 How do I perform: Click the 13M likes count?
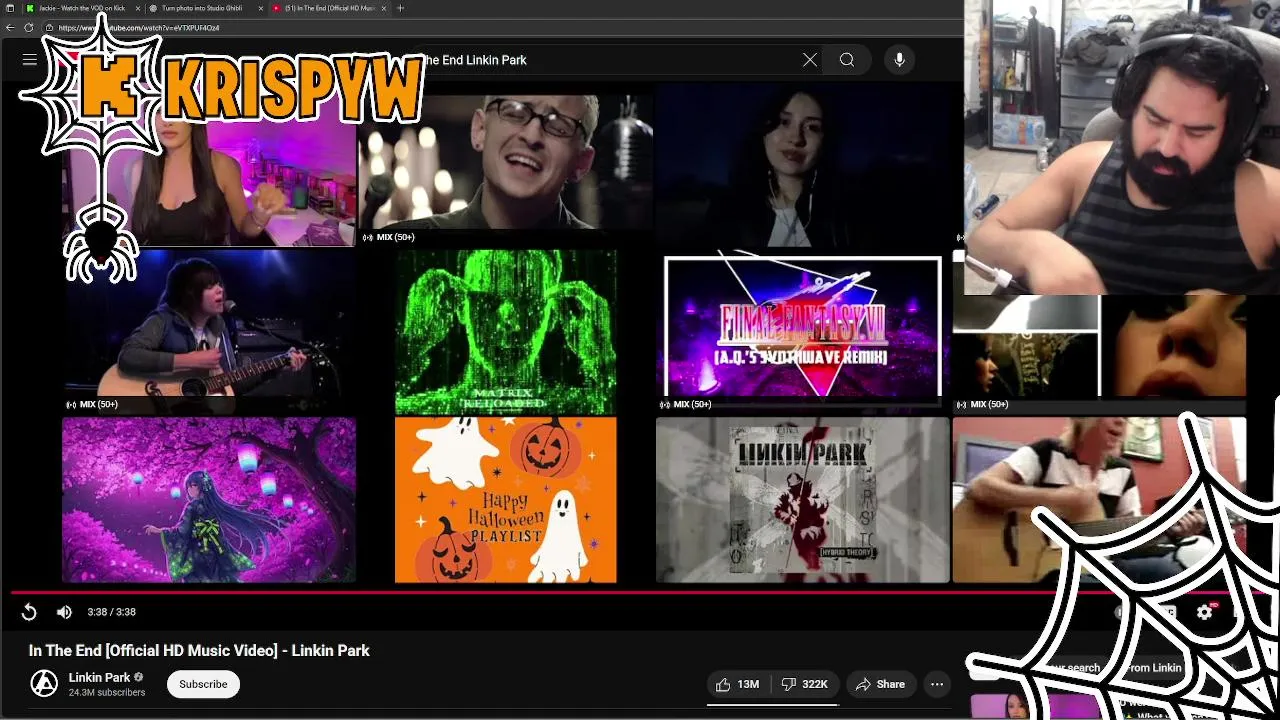click(748, 684)
